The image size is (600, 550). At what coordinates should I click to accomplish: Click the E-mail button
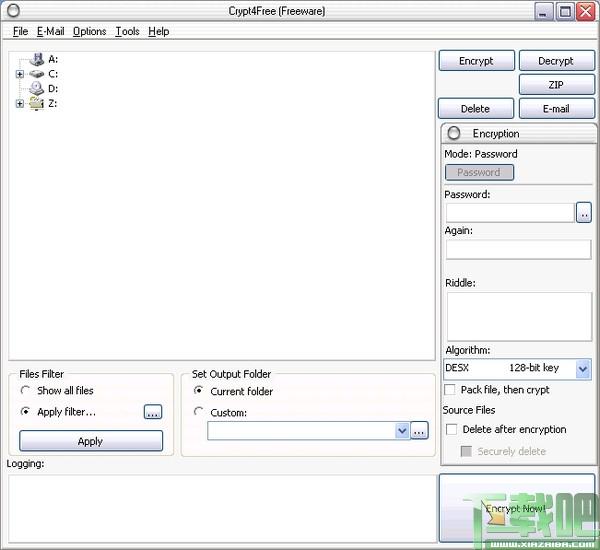(556, 109)
